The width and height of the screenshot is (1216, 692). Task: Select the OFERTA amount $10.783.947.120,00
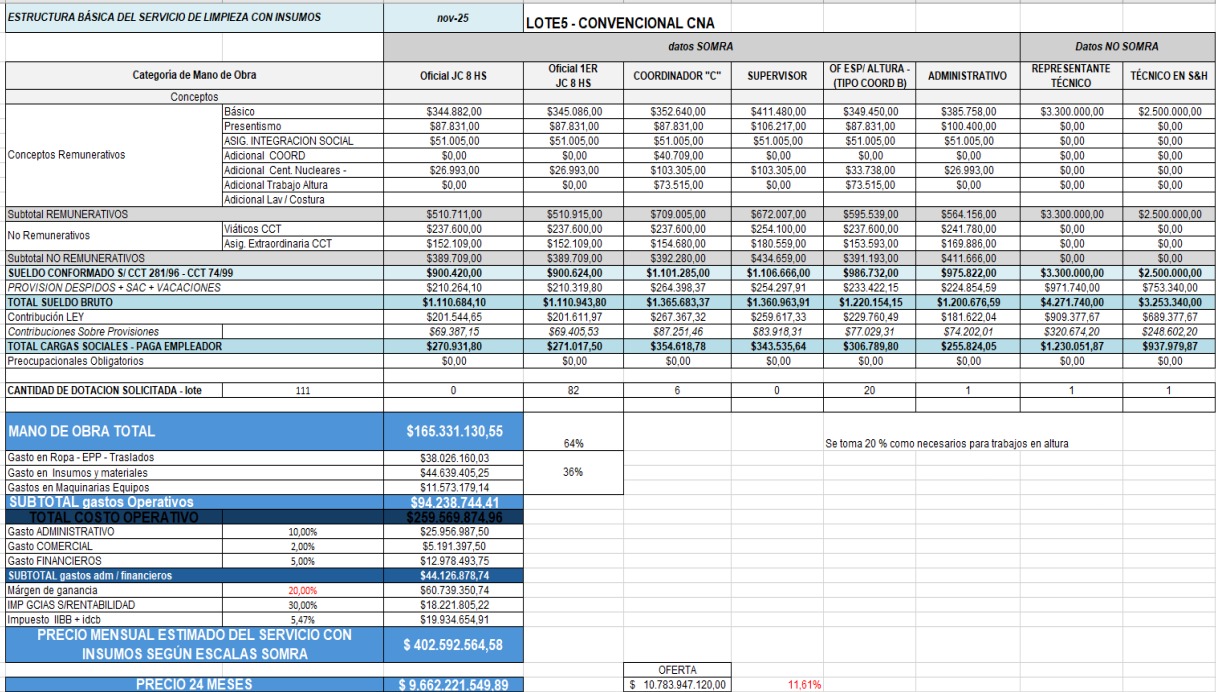pyautogui.click(x=678, y=685)
